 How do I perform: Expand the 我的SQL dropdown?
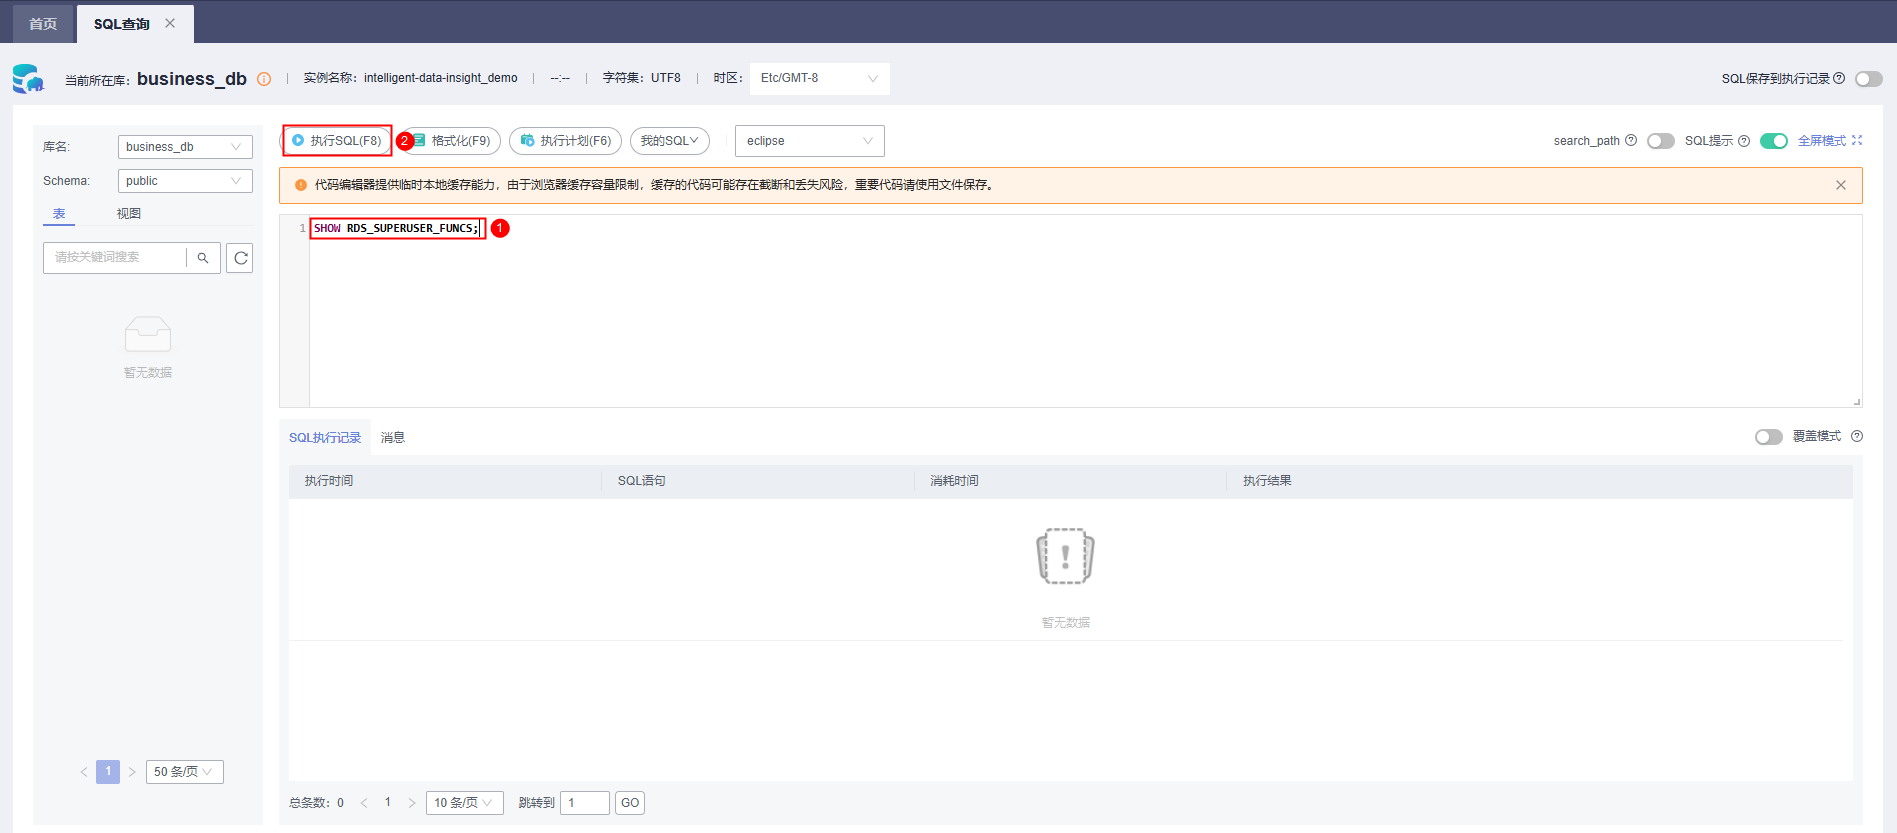click(x=670, y=141)
